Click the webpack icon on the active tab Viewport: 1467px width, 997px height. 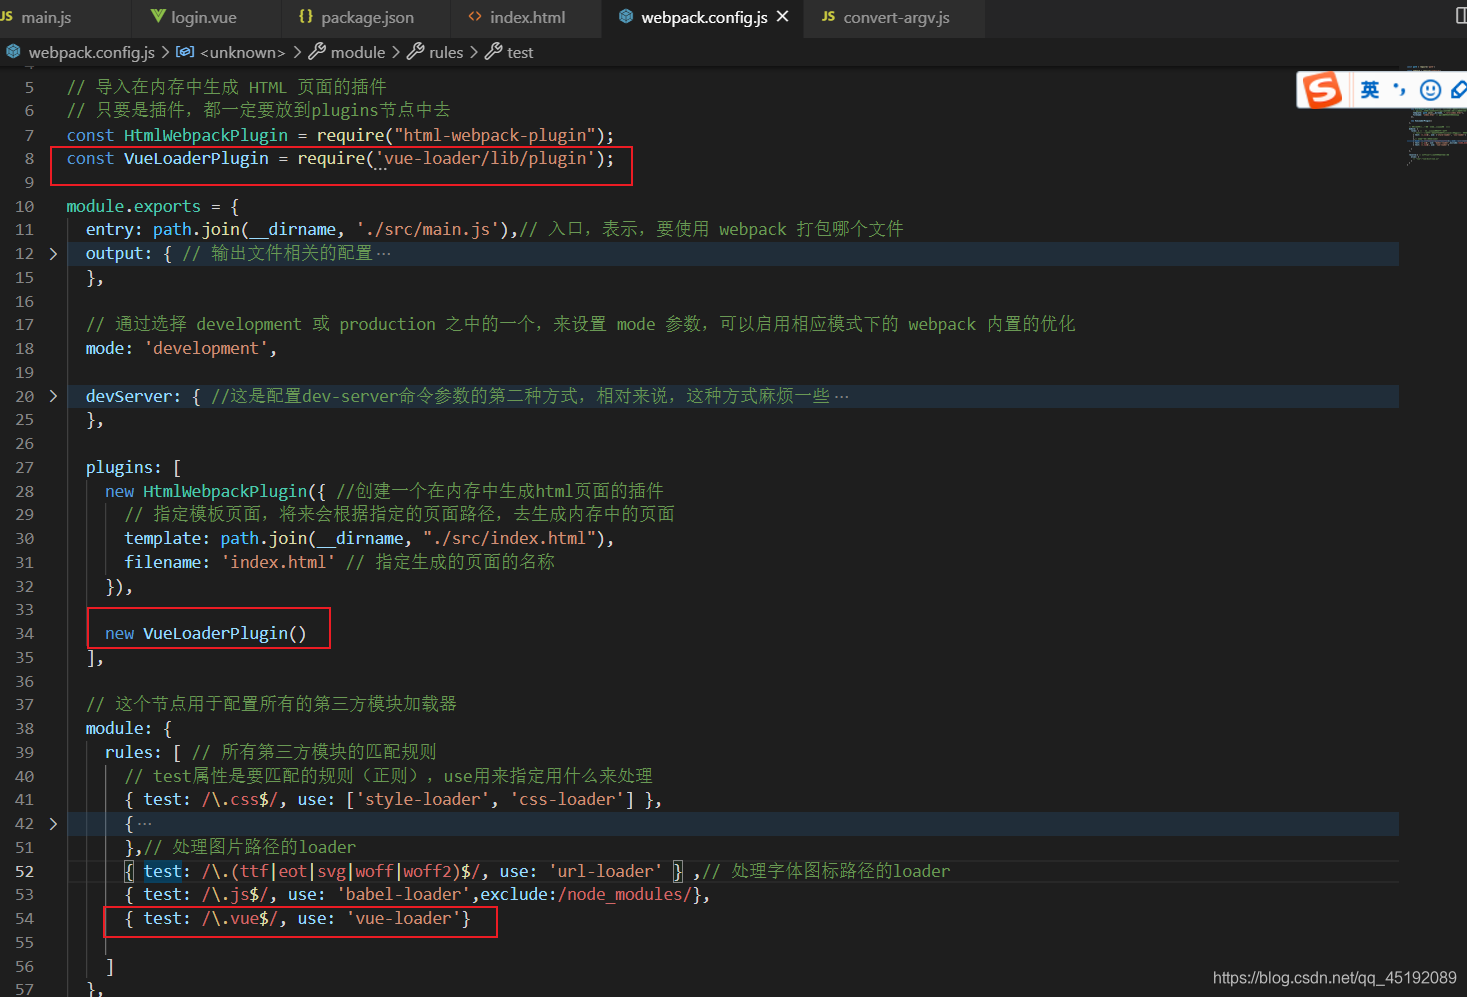626,17
